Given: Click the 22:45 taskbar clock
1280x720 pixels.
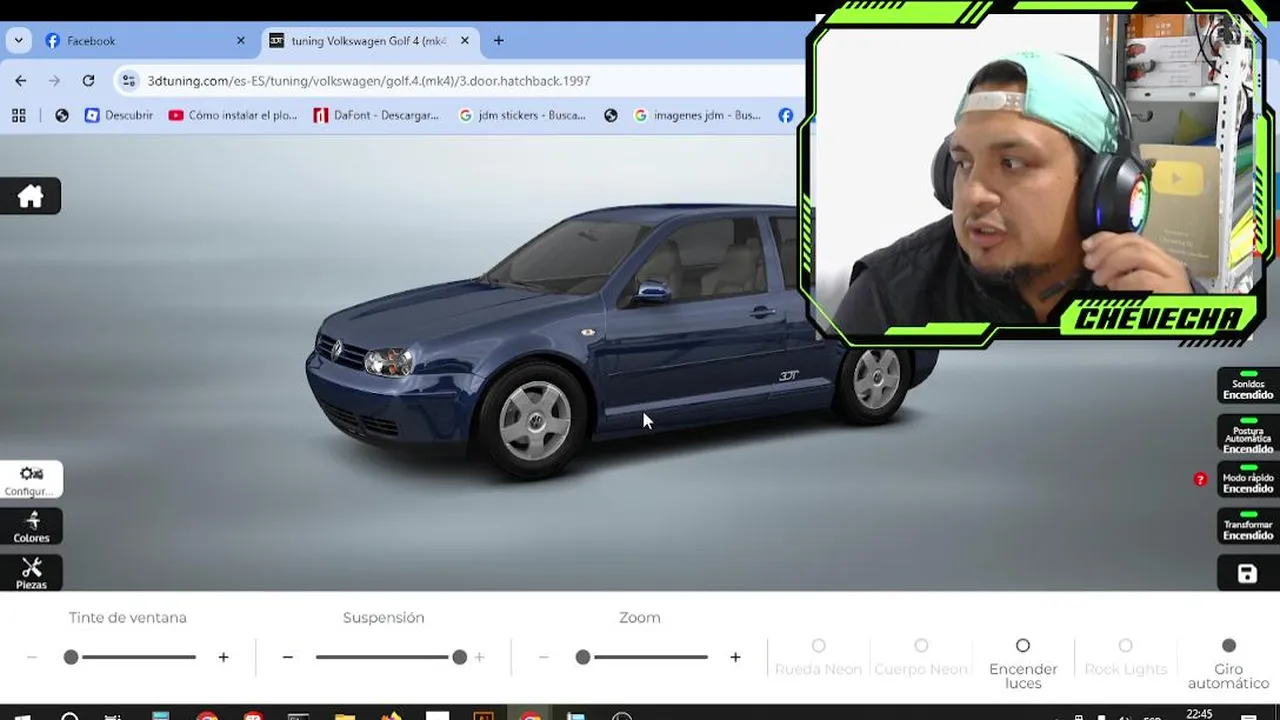Looking at the screenshot, I should [1199, 714].
